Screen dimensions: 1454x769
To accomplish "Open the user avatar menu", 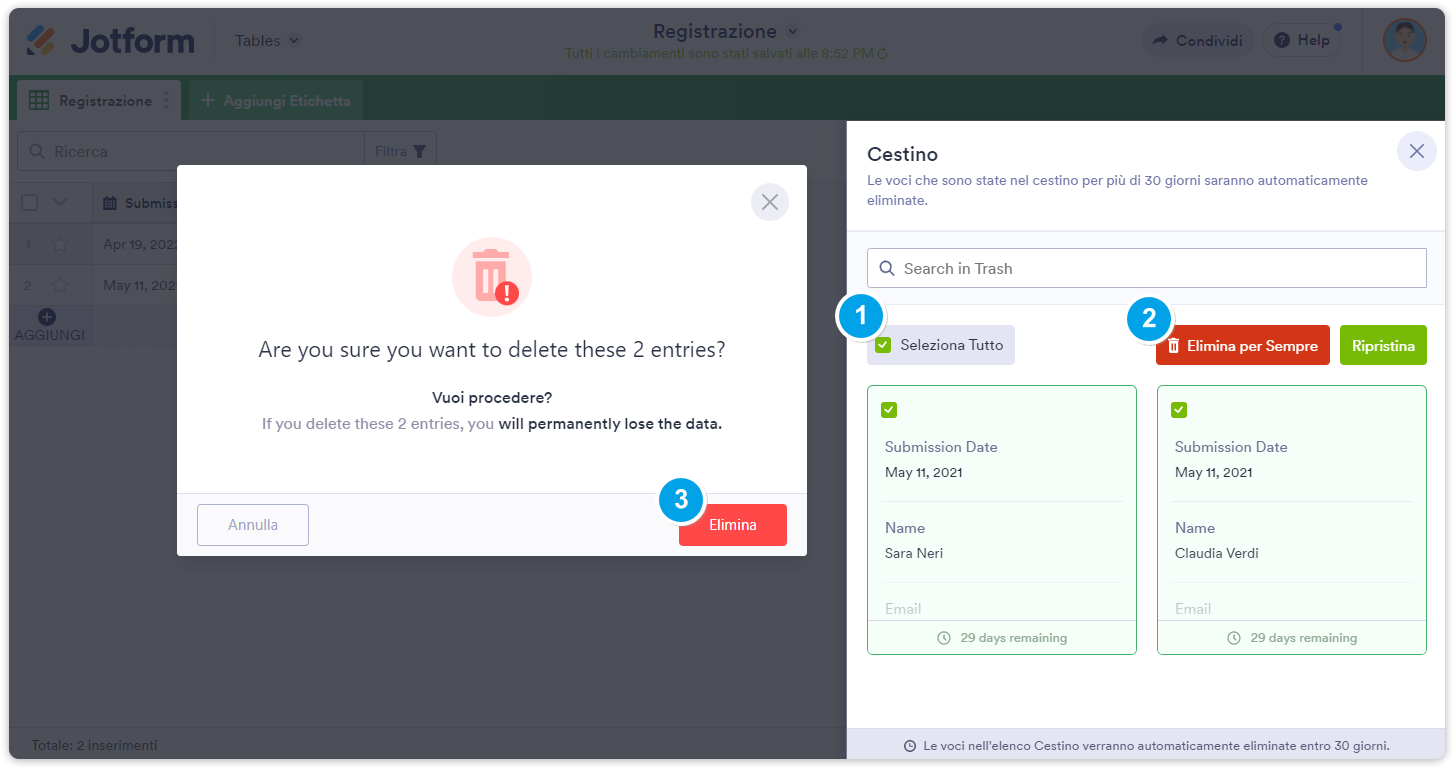I will 1404,41.
